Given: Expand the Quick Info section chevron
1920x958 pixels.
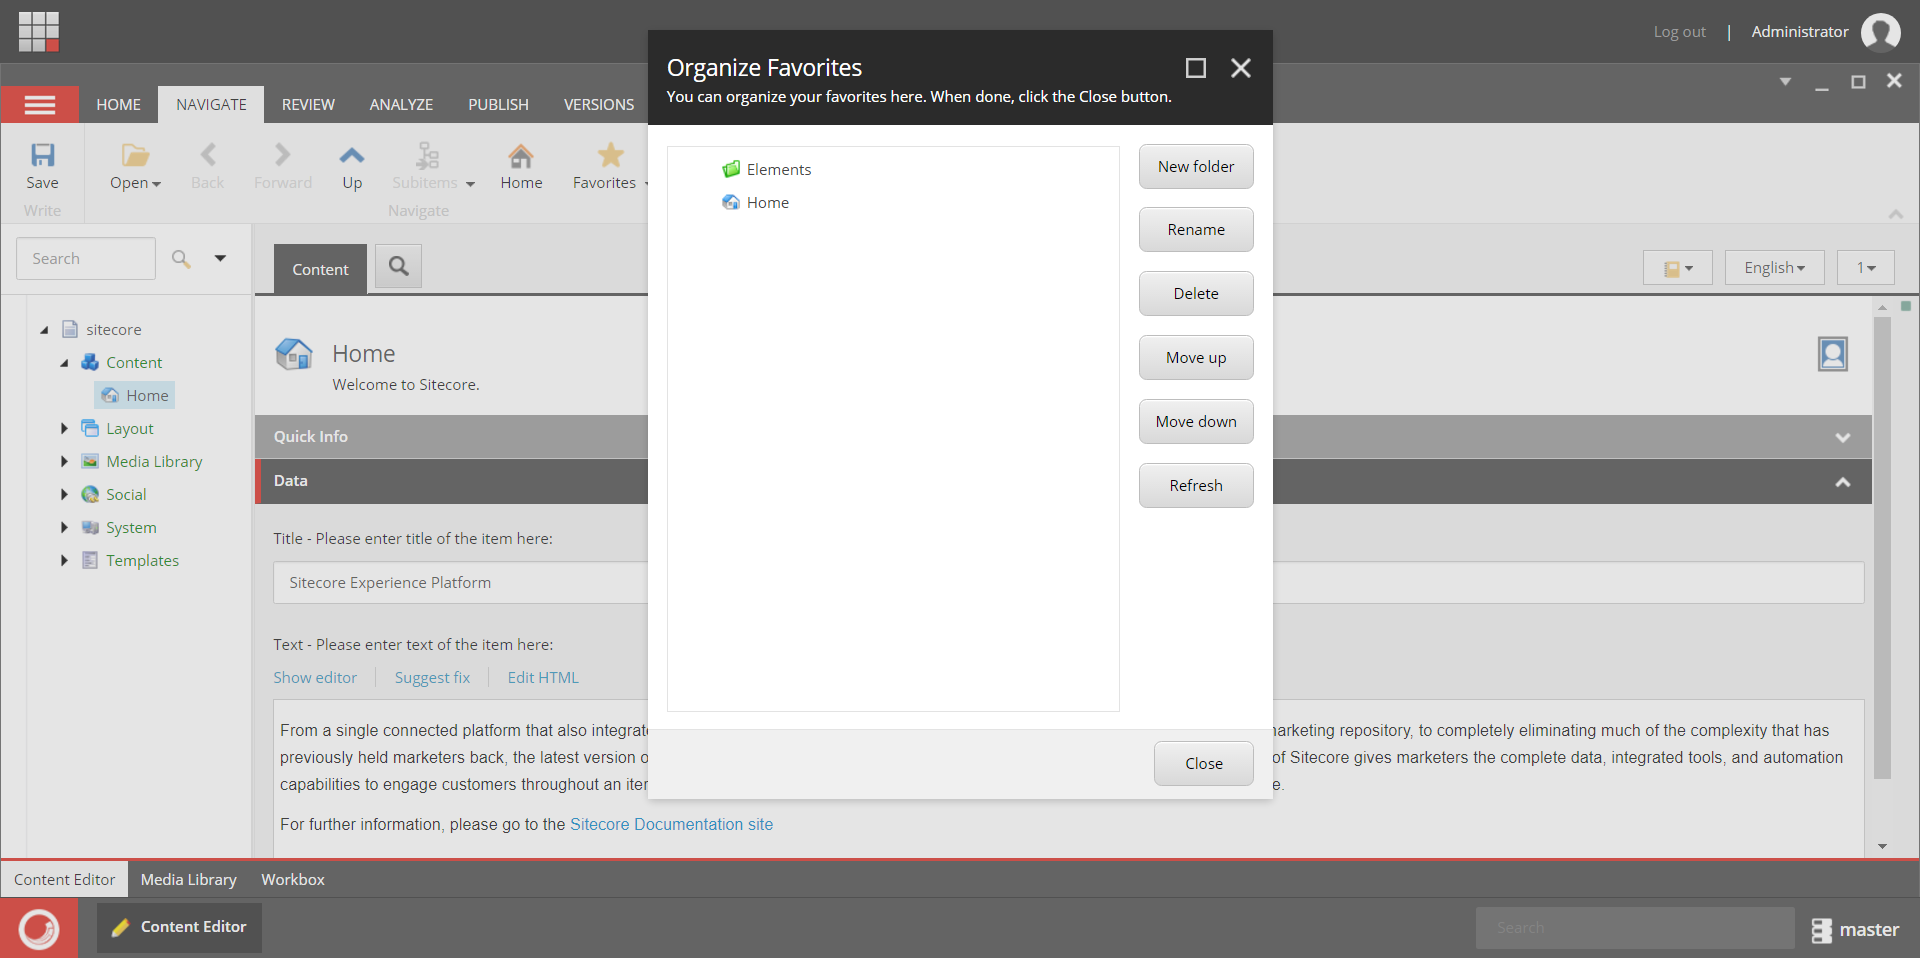Looking at the screenshot, I should pos(1842,438).
